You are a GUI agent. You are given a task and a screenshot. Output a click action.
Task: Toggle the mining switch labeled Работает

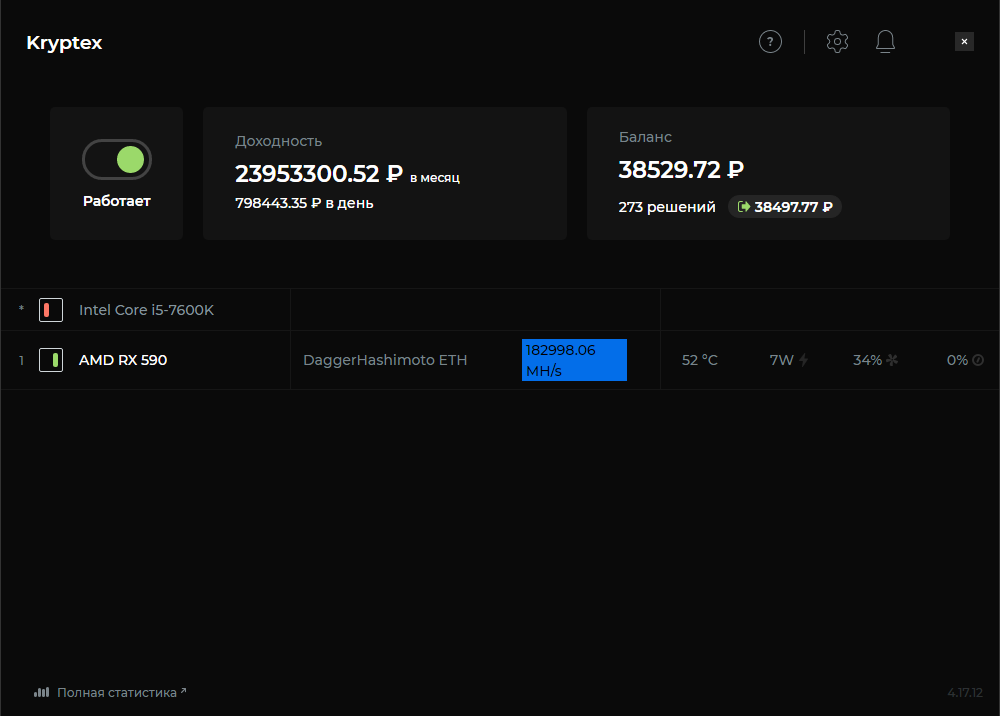pyautogui.click(x=117, y=159)
